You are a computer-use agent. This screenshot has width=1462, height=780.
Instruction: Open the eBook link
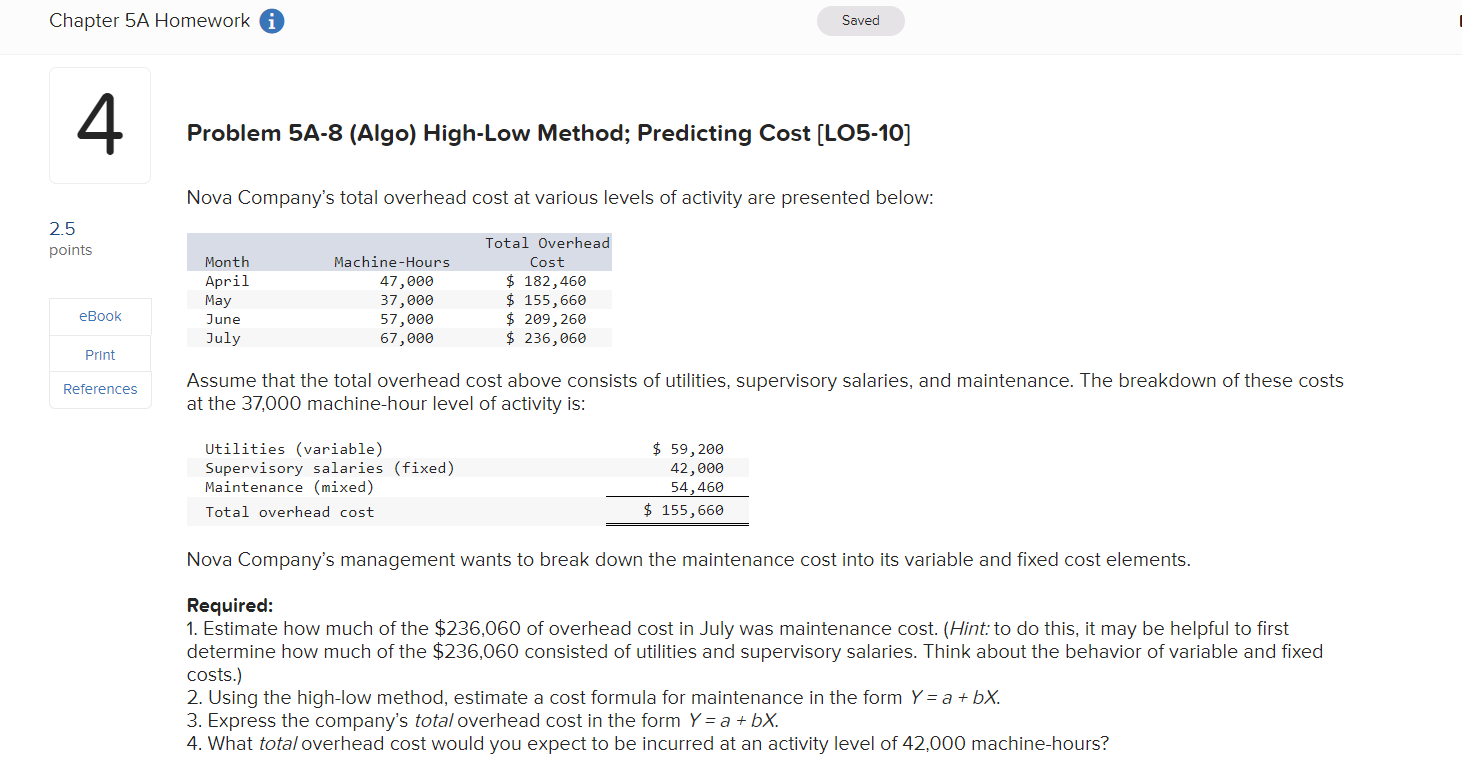[99, 316]
